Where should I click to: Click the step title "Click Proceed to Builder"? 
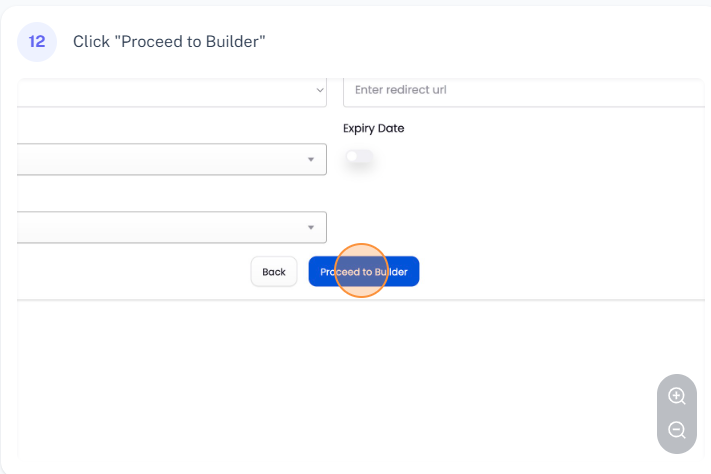click(169, 42)
